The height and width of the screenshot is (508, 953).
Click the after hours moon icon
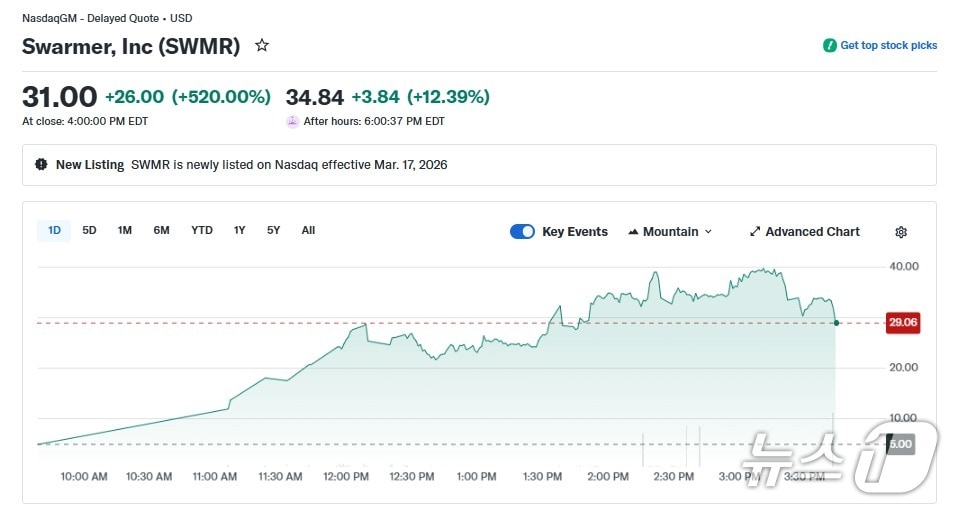(293, 122)
